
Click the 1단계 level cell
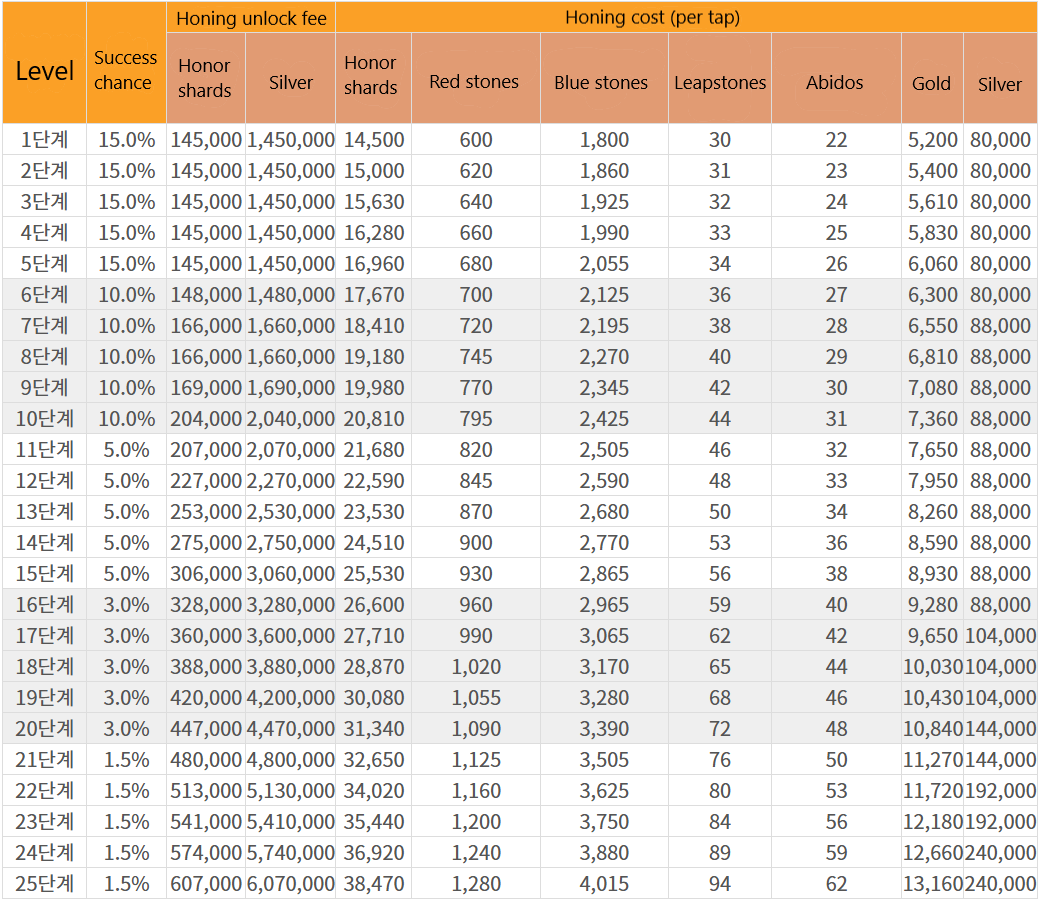click(x=45, y=140)
